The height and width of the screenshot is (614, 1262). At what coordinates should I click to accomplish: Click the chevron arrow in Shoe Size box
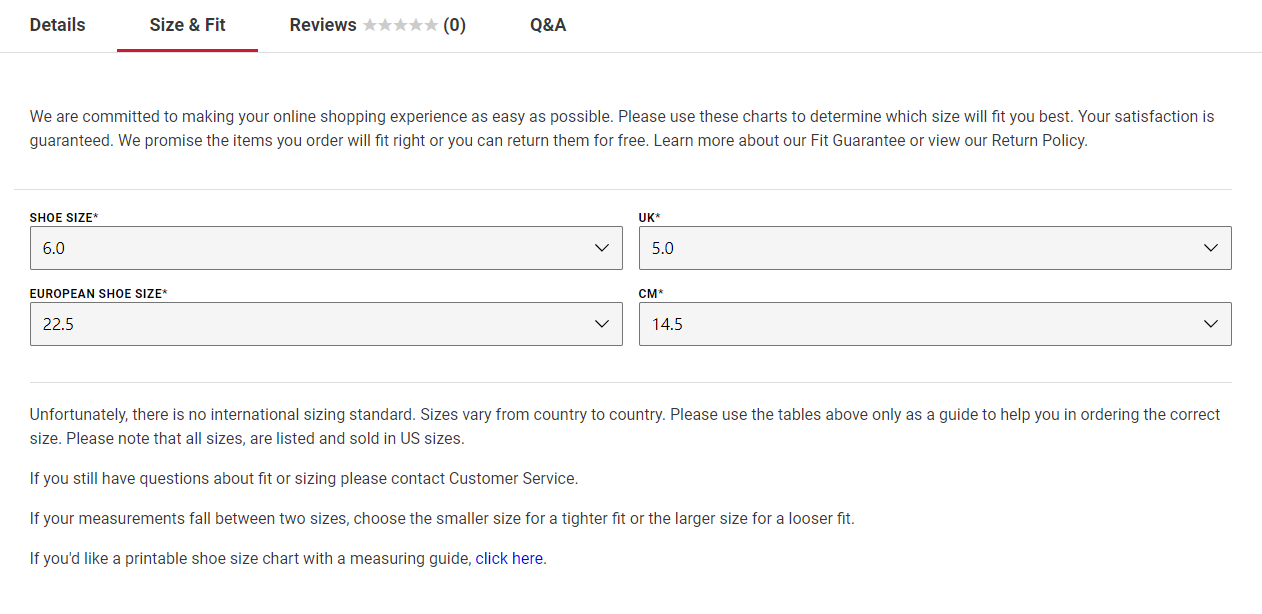click(x=602, y=248)
